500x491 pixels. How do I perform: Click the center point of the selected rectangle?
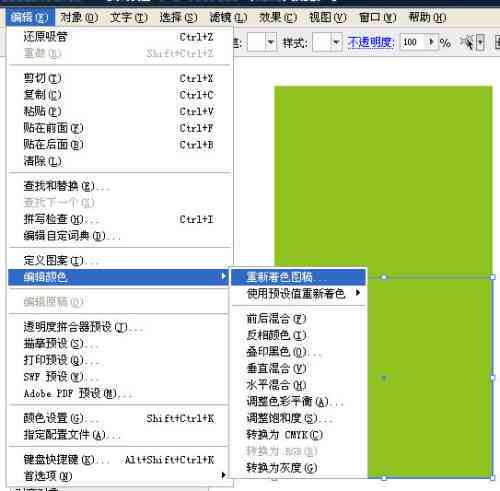pyautogui.click(x=384, y=378)
